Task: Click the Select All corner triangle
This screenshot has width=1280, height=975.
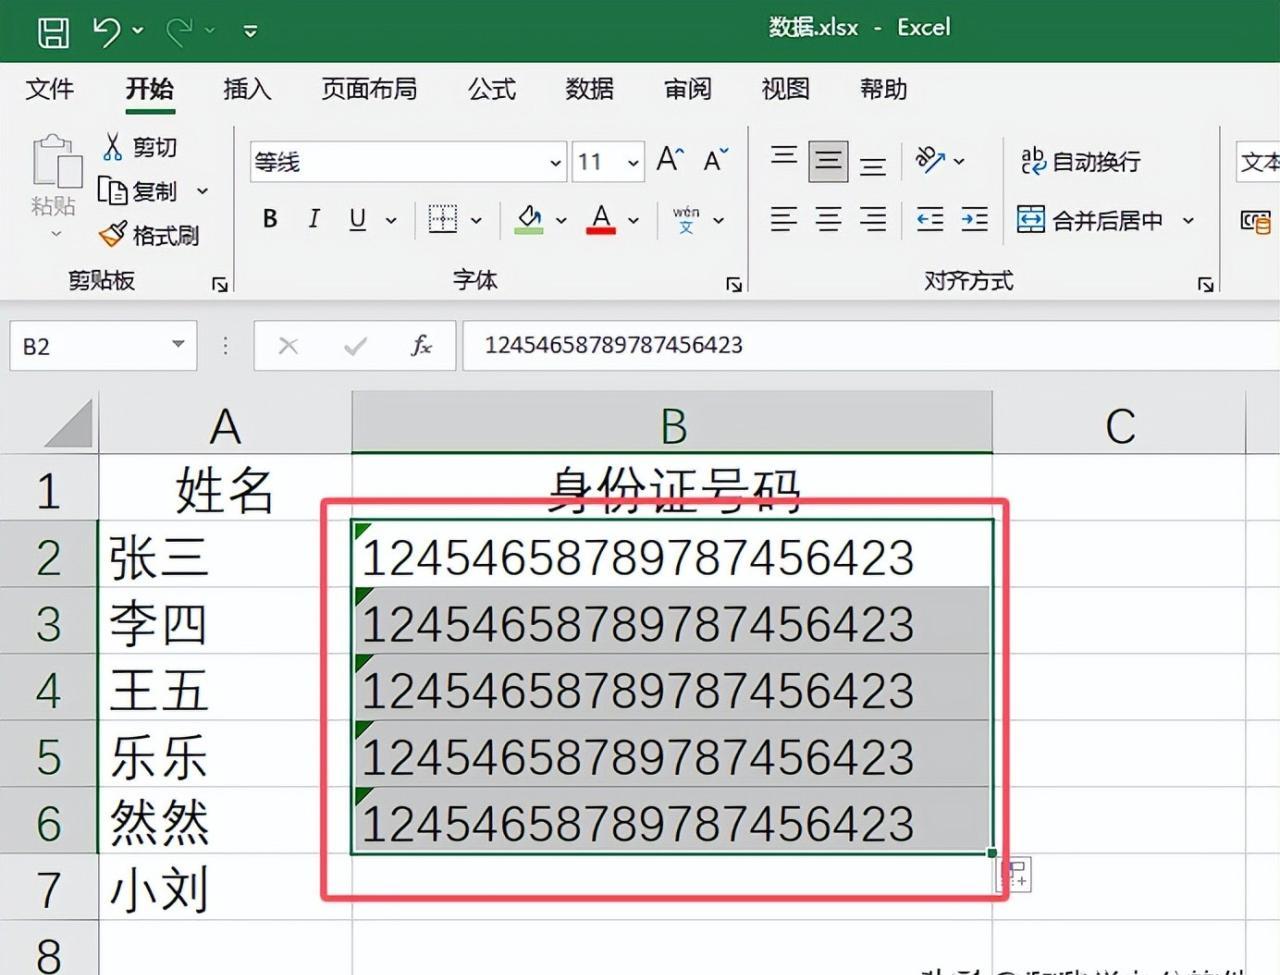Action: 70,423
